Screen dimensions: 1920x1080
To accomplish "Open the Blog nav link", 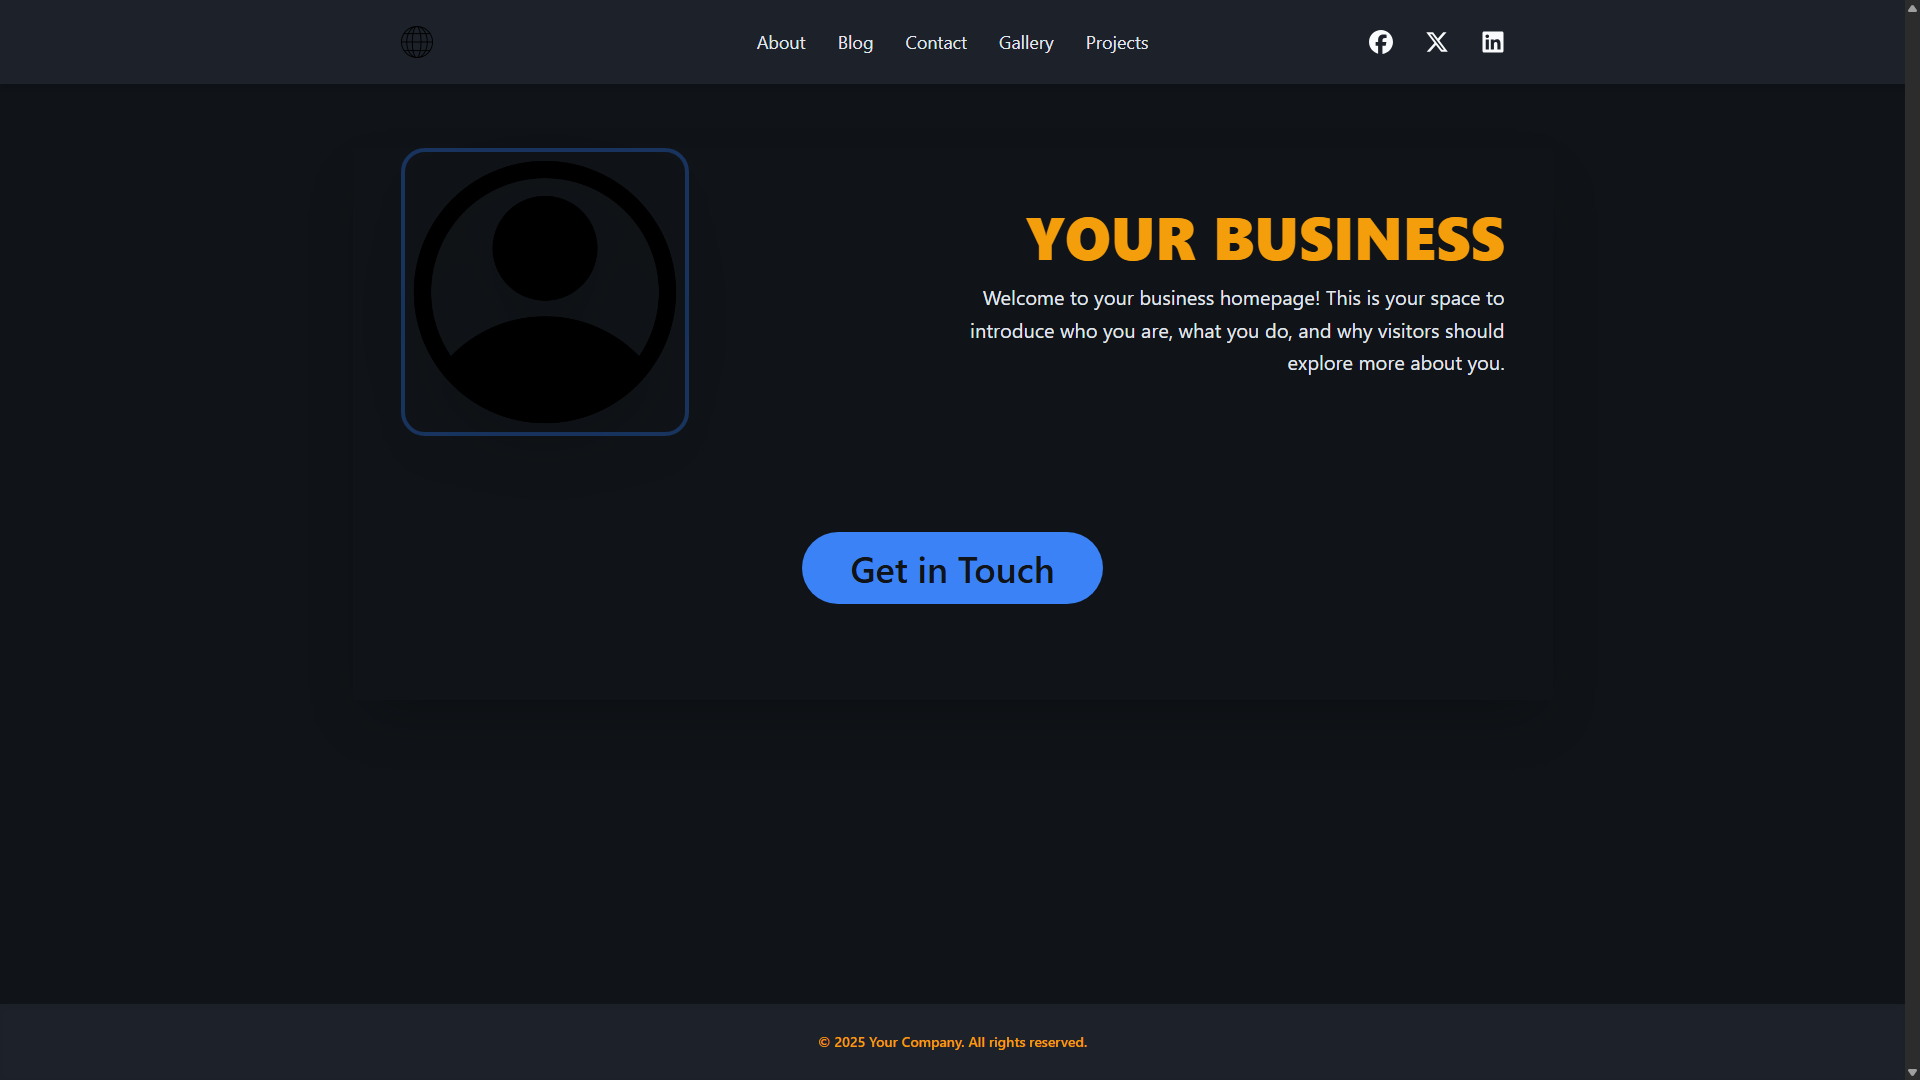I will click(855, 43).
